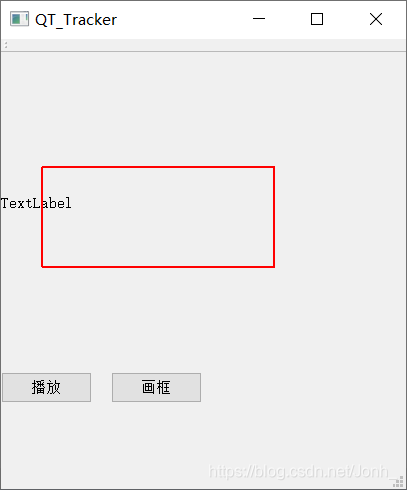Image resolution: width=407 pixels, height=490 pixels.
Task: Click the red rectangle bottom-left corner
Action: point(42,267)
